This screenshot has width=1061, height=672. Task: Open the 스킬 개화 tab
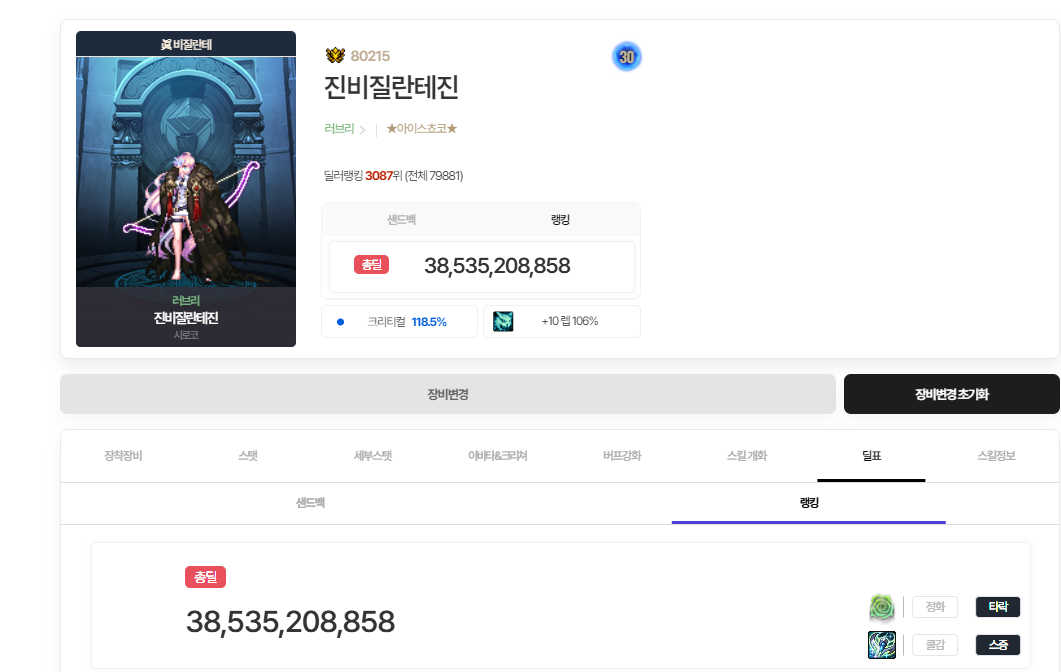[746, 456]
